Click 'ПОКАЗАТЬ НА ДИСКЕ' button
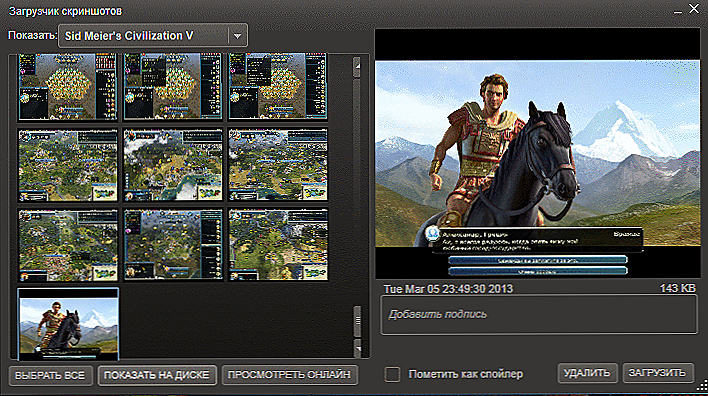708x396 pixels. [x=157, y=375]
